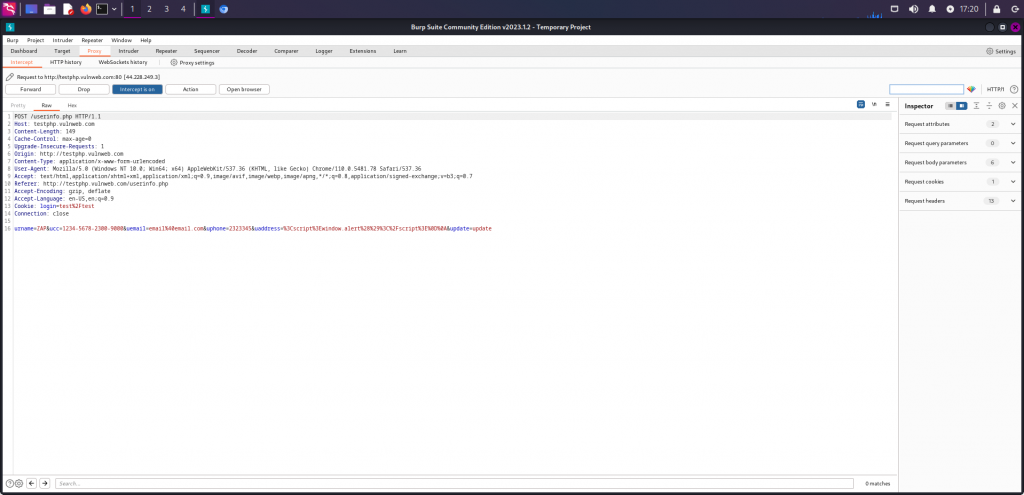Click into the bottom Search field
The height and width of the screenshot is (495, 1024).
point(454,483)
